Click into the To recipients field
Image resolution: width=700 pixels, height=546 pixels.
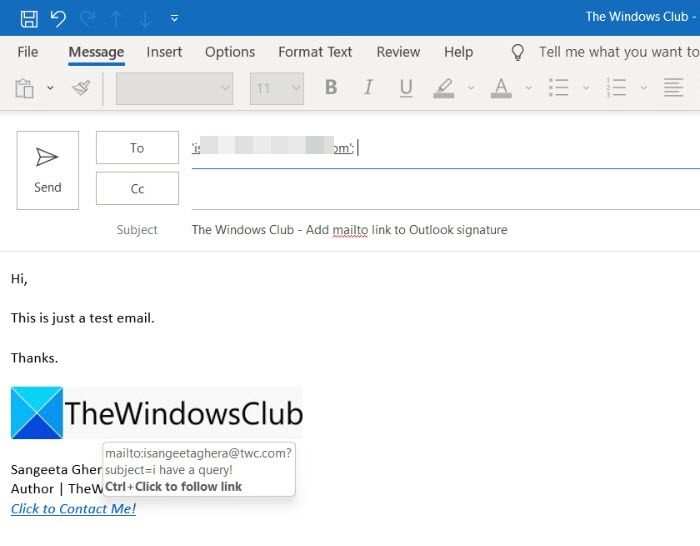pyautogui.click(x=446, y=148)
